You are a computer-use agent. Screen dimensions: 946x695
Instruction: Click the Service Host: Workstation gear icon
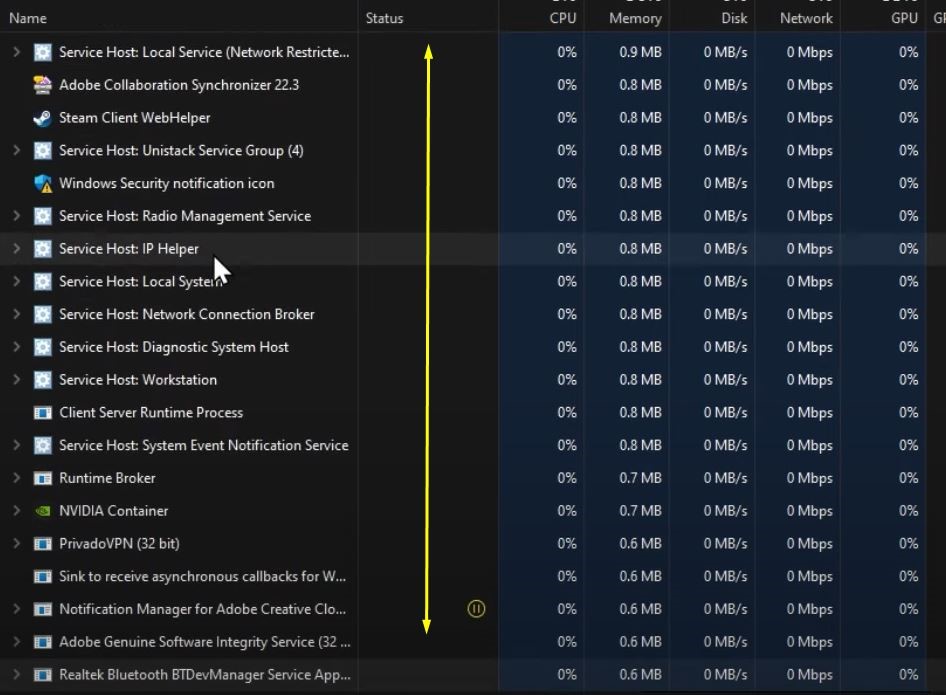tap(42, 379)
